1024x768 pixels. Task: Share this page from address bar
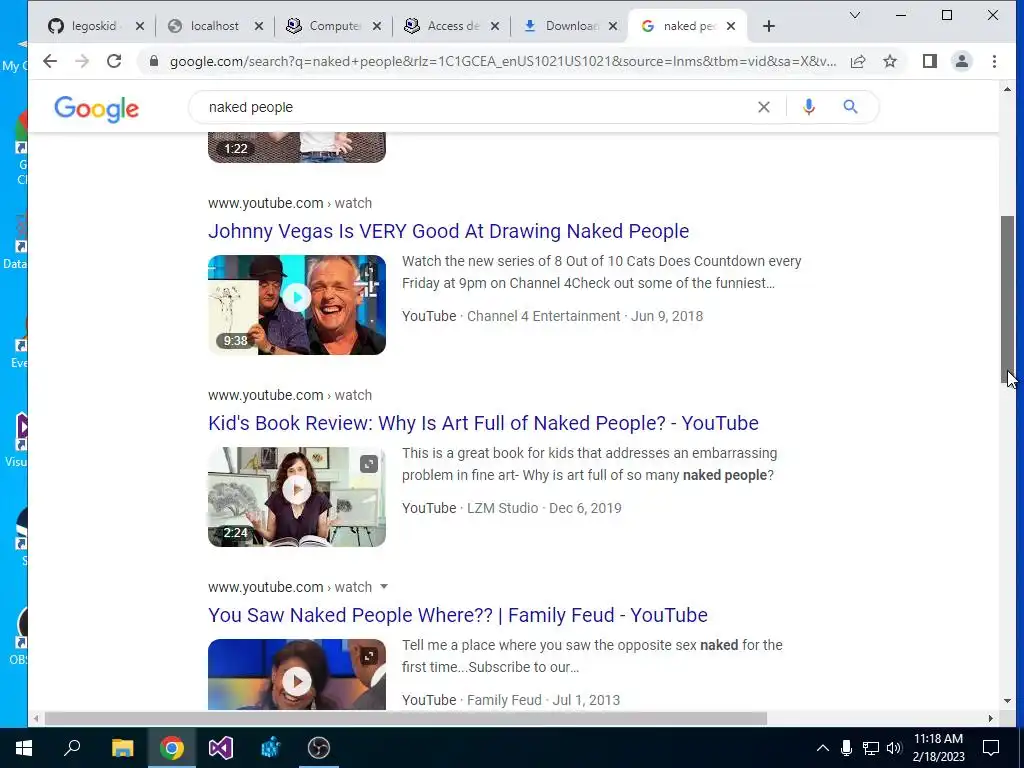[857, 61]
